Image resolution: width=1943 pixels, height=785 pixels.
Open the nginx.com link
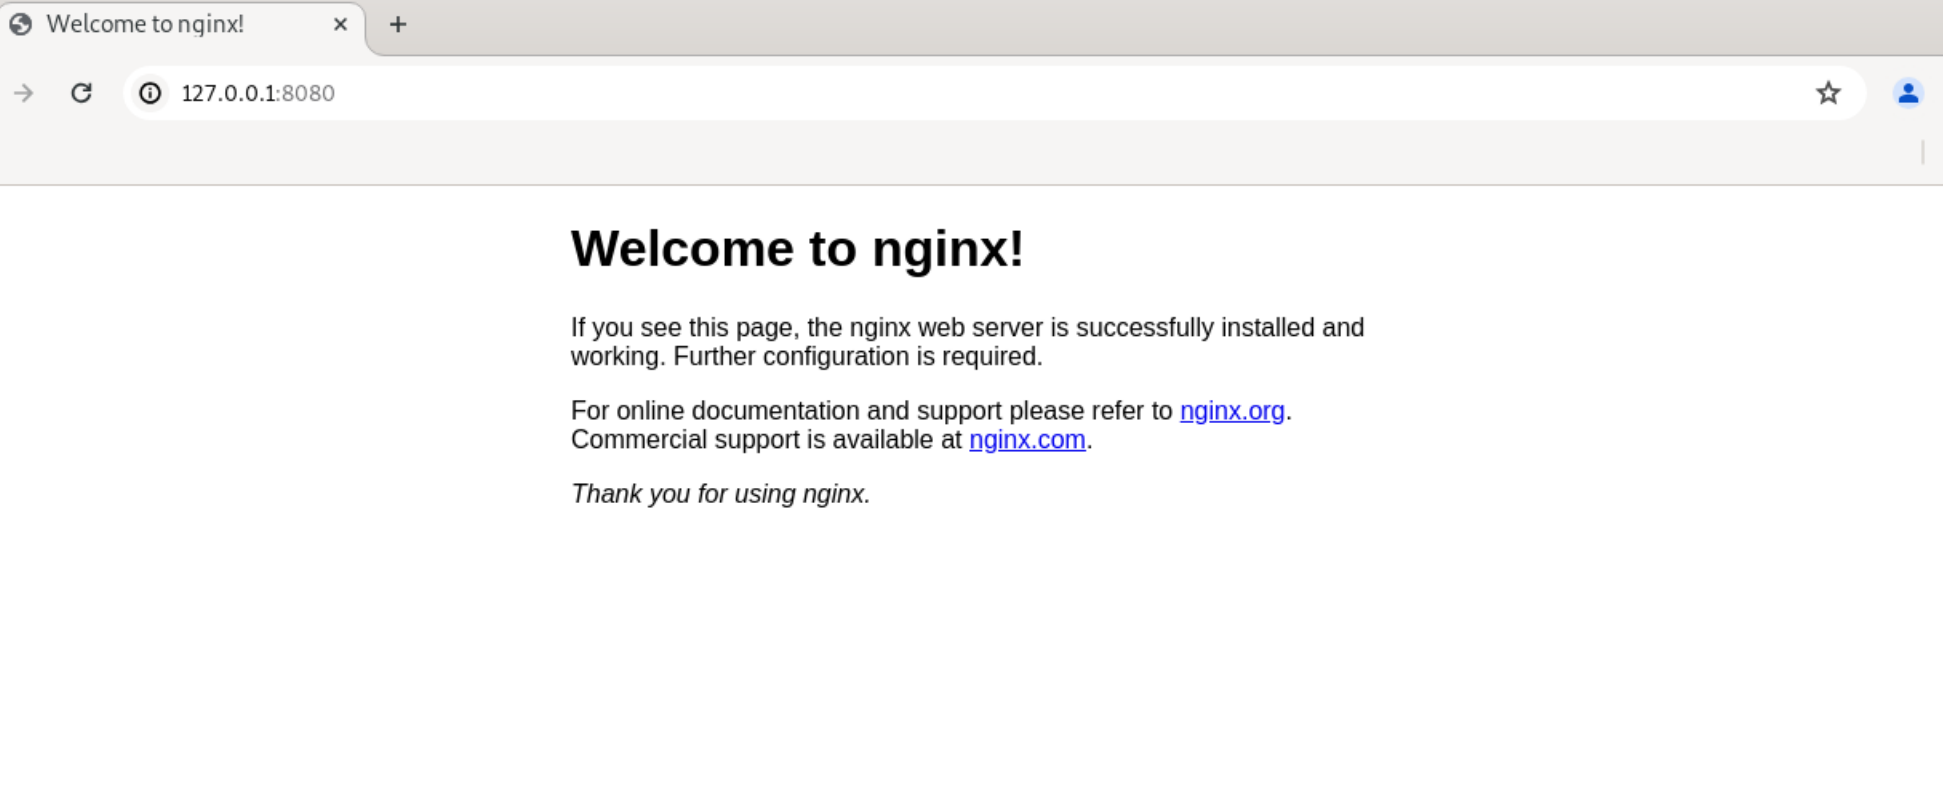[x=1027, y=440]
